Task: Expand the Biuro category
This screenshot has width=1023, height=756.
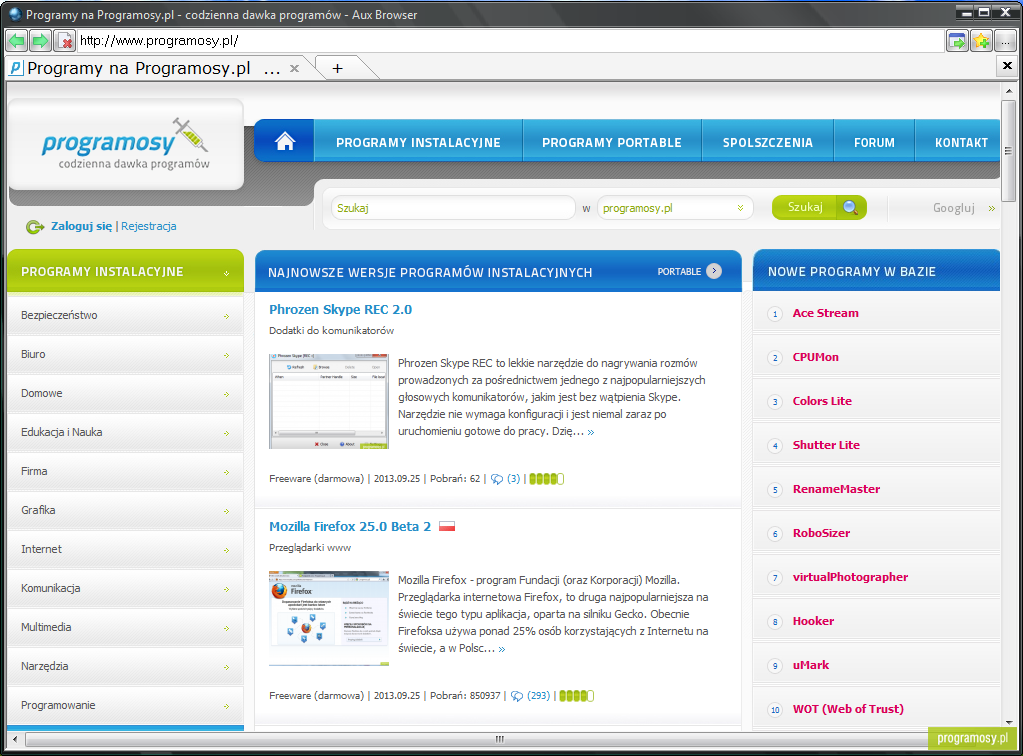Action: click(x=125, y=355)
